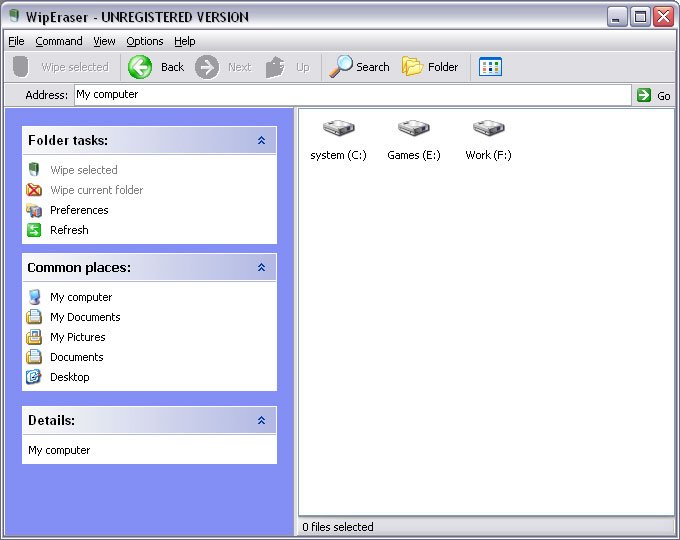Viewport: 680px width, 540px height.
Task: Open the Command menu
Action: tap(59, 41)
